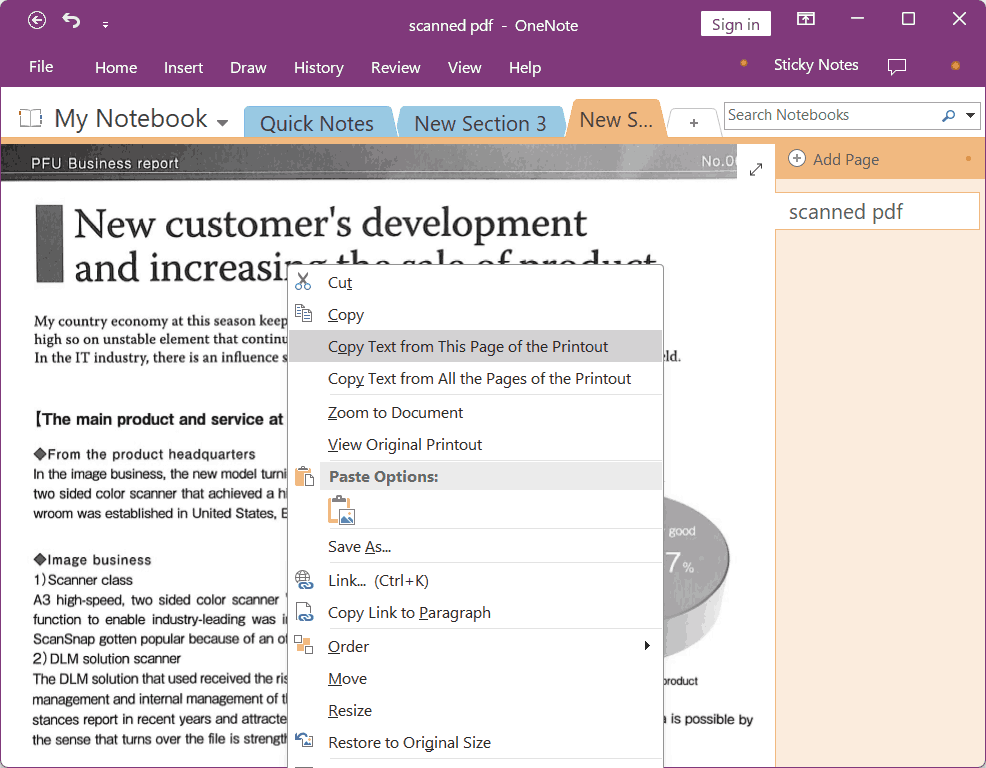Open Customize Quick Access Toolbar dropdown

[106, 23]
